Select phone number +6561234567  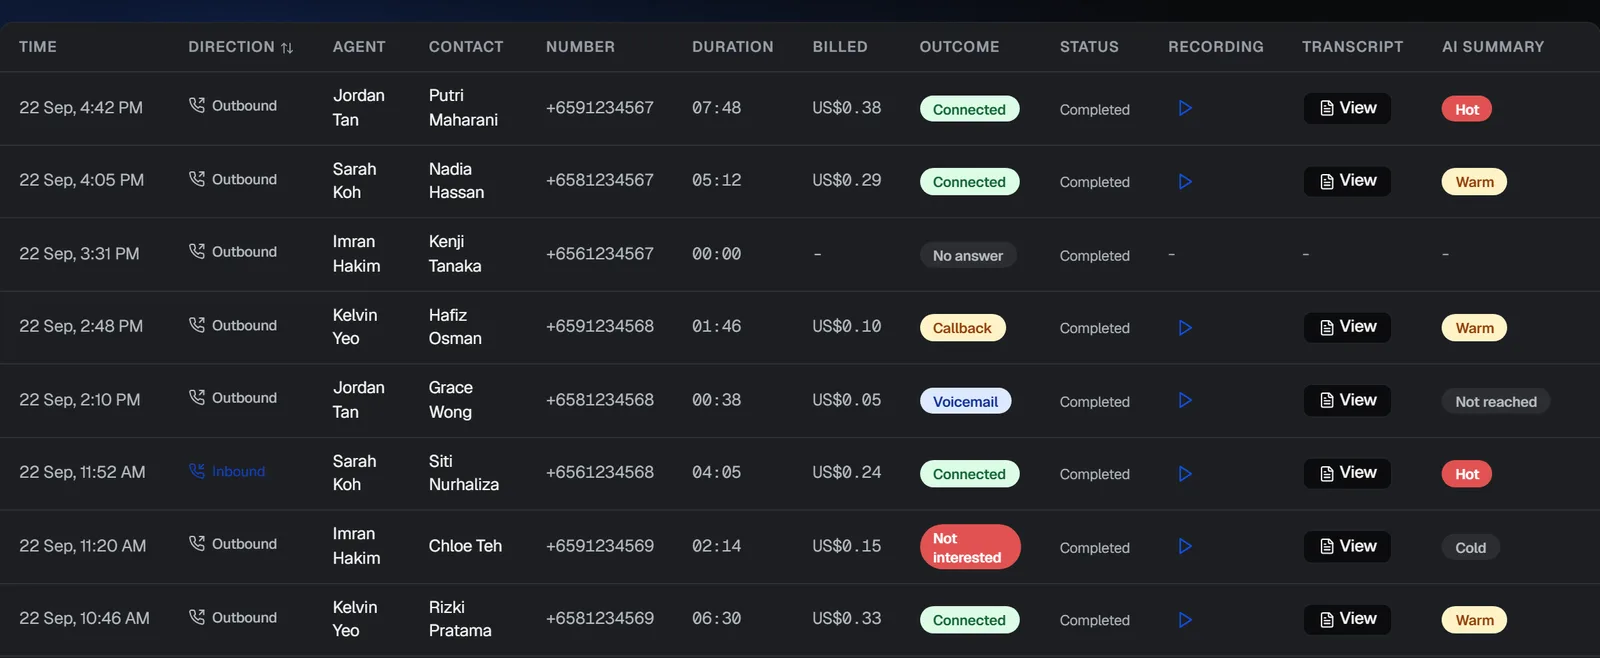click(600, 254)
